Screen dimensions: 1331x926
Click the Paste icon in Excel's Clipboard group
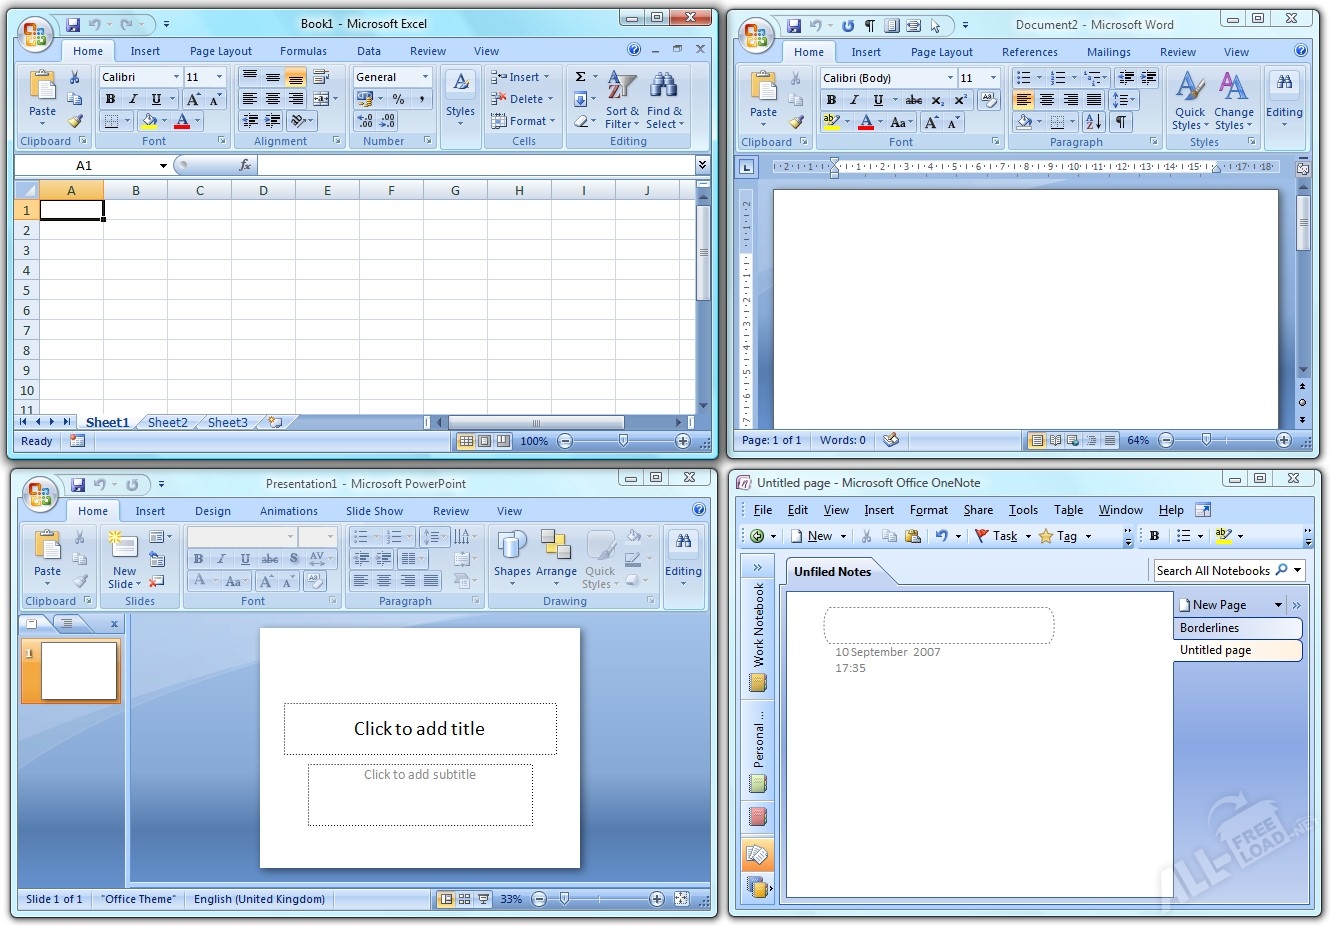tap(42, 86)
